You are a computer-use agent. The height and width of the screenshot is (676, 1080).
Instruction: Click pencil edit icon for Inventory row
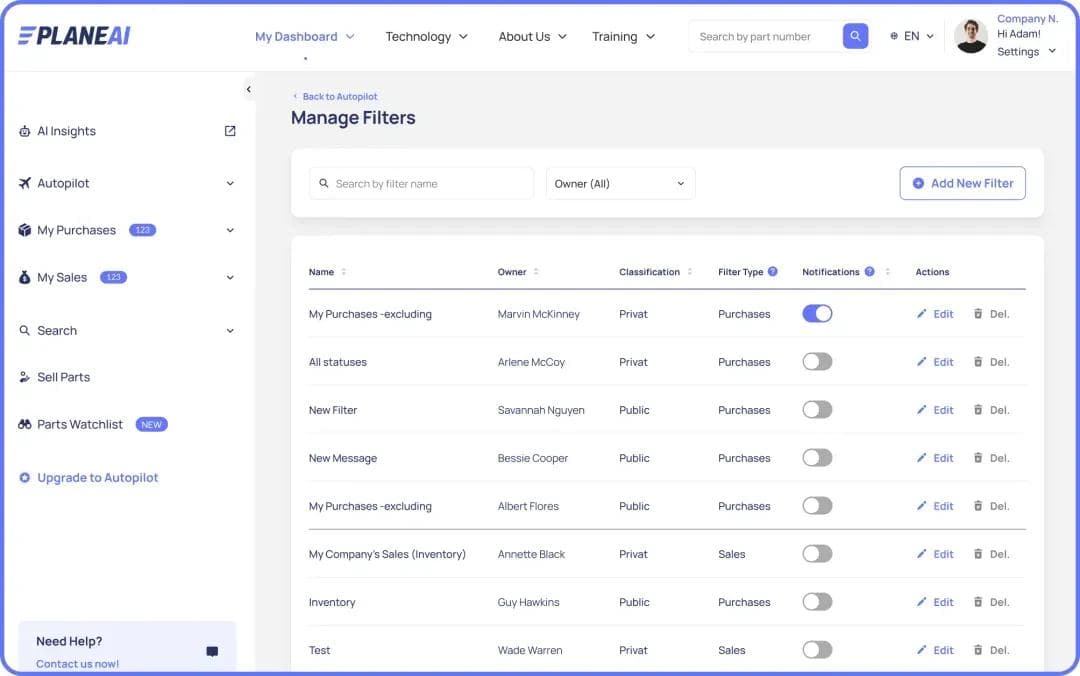coord(922,602)
